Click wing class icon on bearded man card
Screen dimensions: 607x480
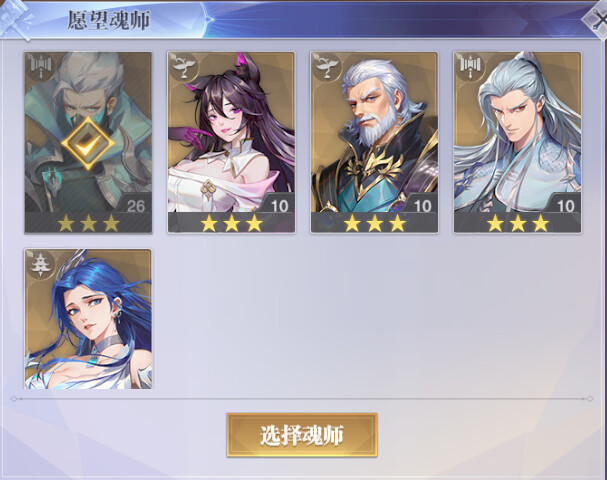pos(328,67)
